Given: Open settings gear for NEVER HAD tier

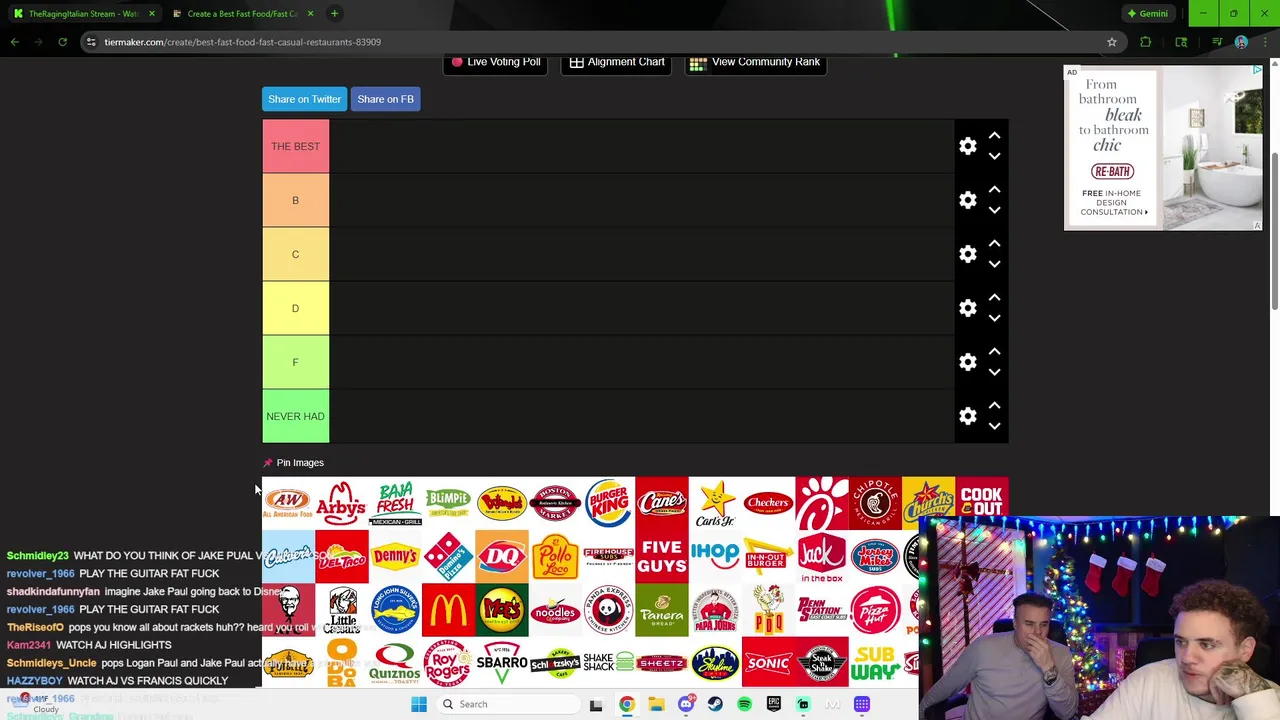Looking at the screenshot, I should [x=967, y=416].
